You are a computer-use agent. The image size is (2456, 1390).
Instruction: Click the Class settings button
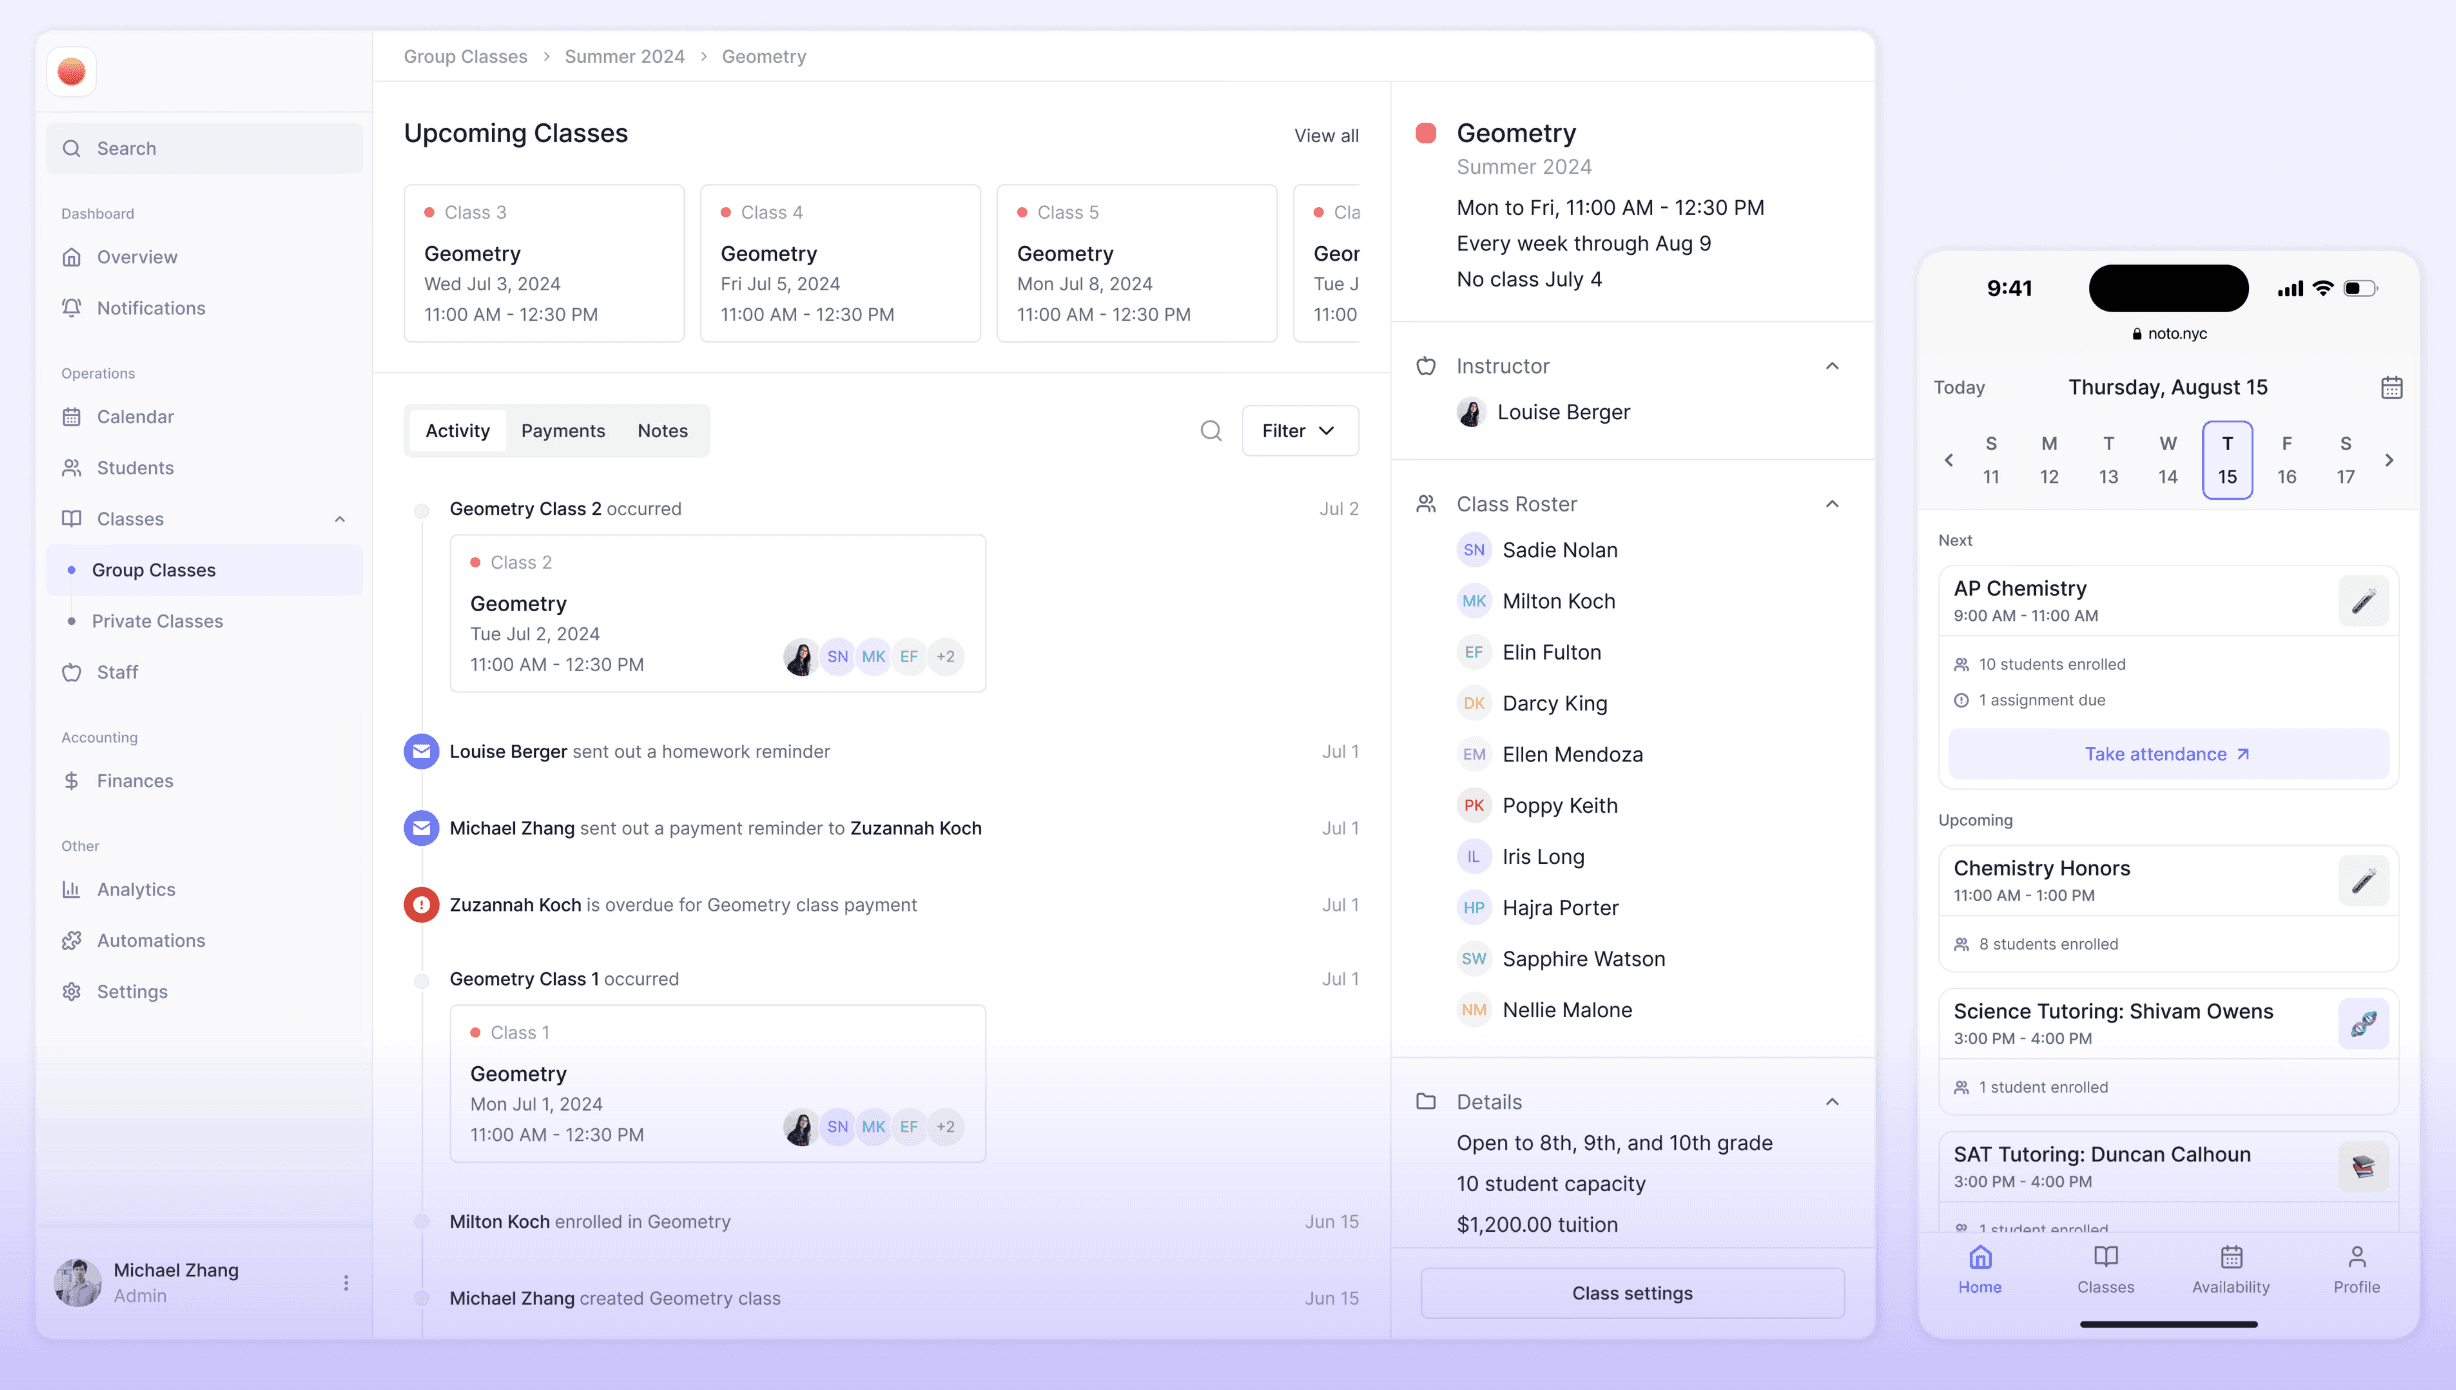click(1632, 1293)
